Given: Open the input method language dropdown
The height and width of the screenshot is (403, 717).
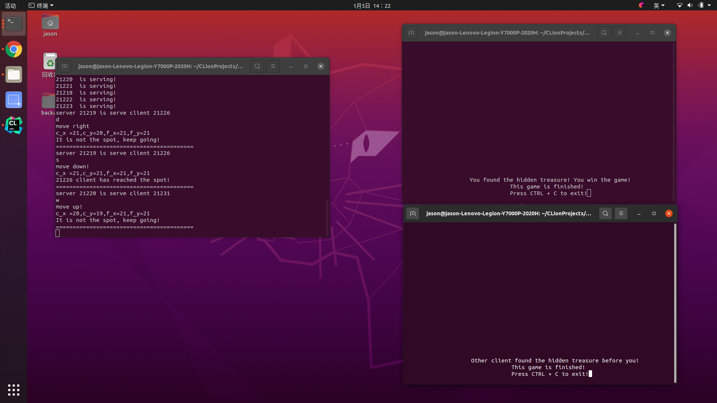Looking at the screenshot, I should (659, 5).
